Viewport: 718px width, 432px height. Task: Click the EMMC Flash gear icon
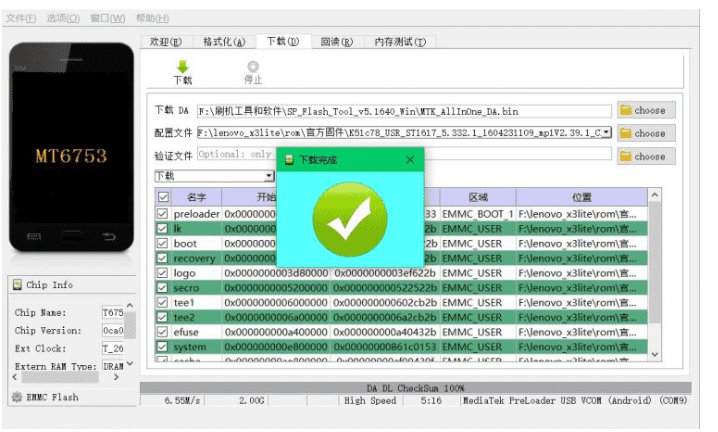[16, 397]
